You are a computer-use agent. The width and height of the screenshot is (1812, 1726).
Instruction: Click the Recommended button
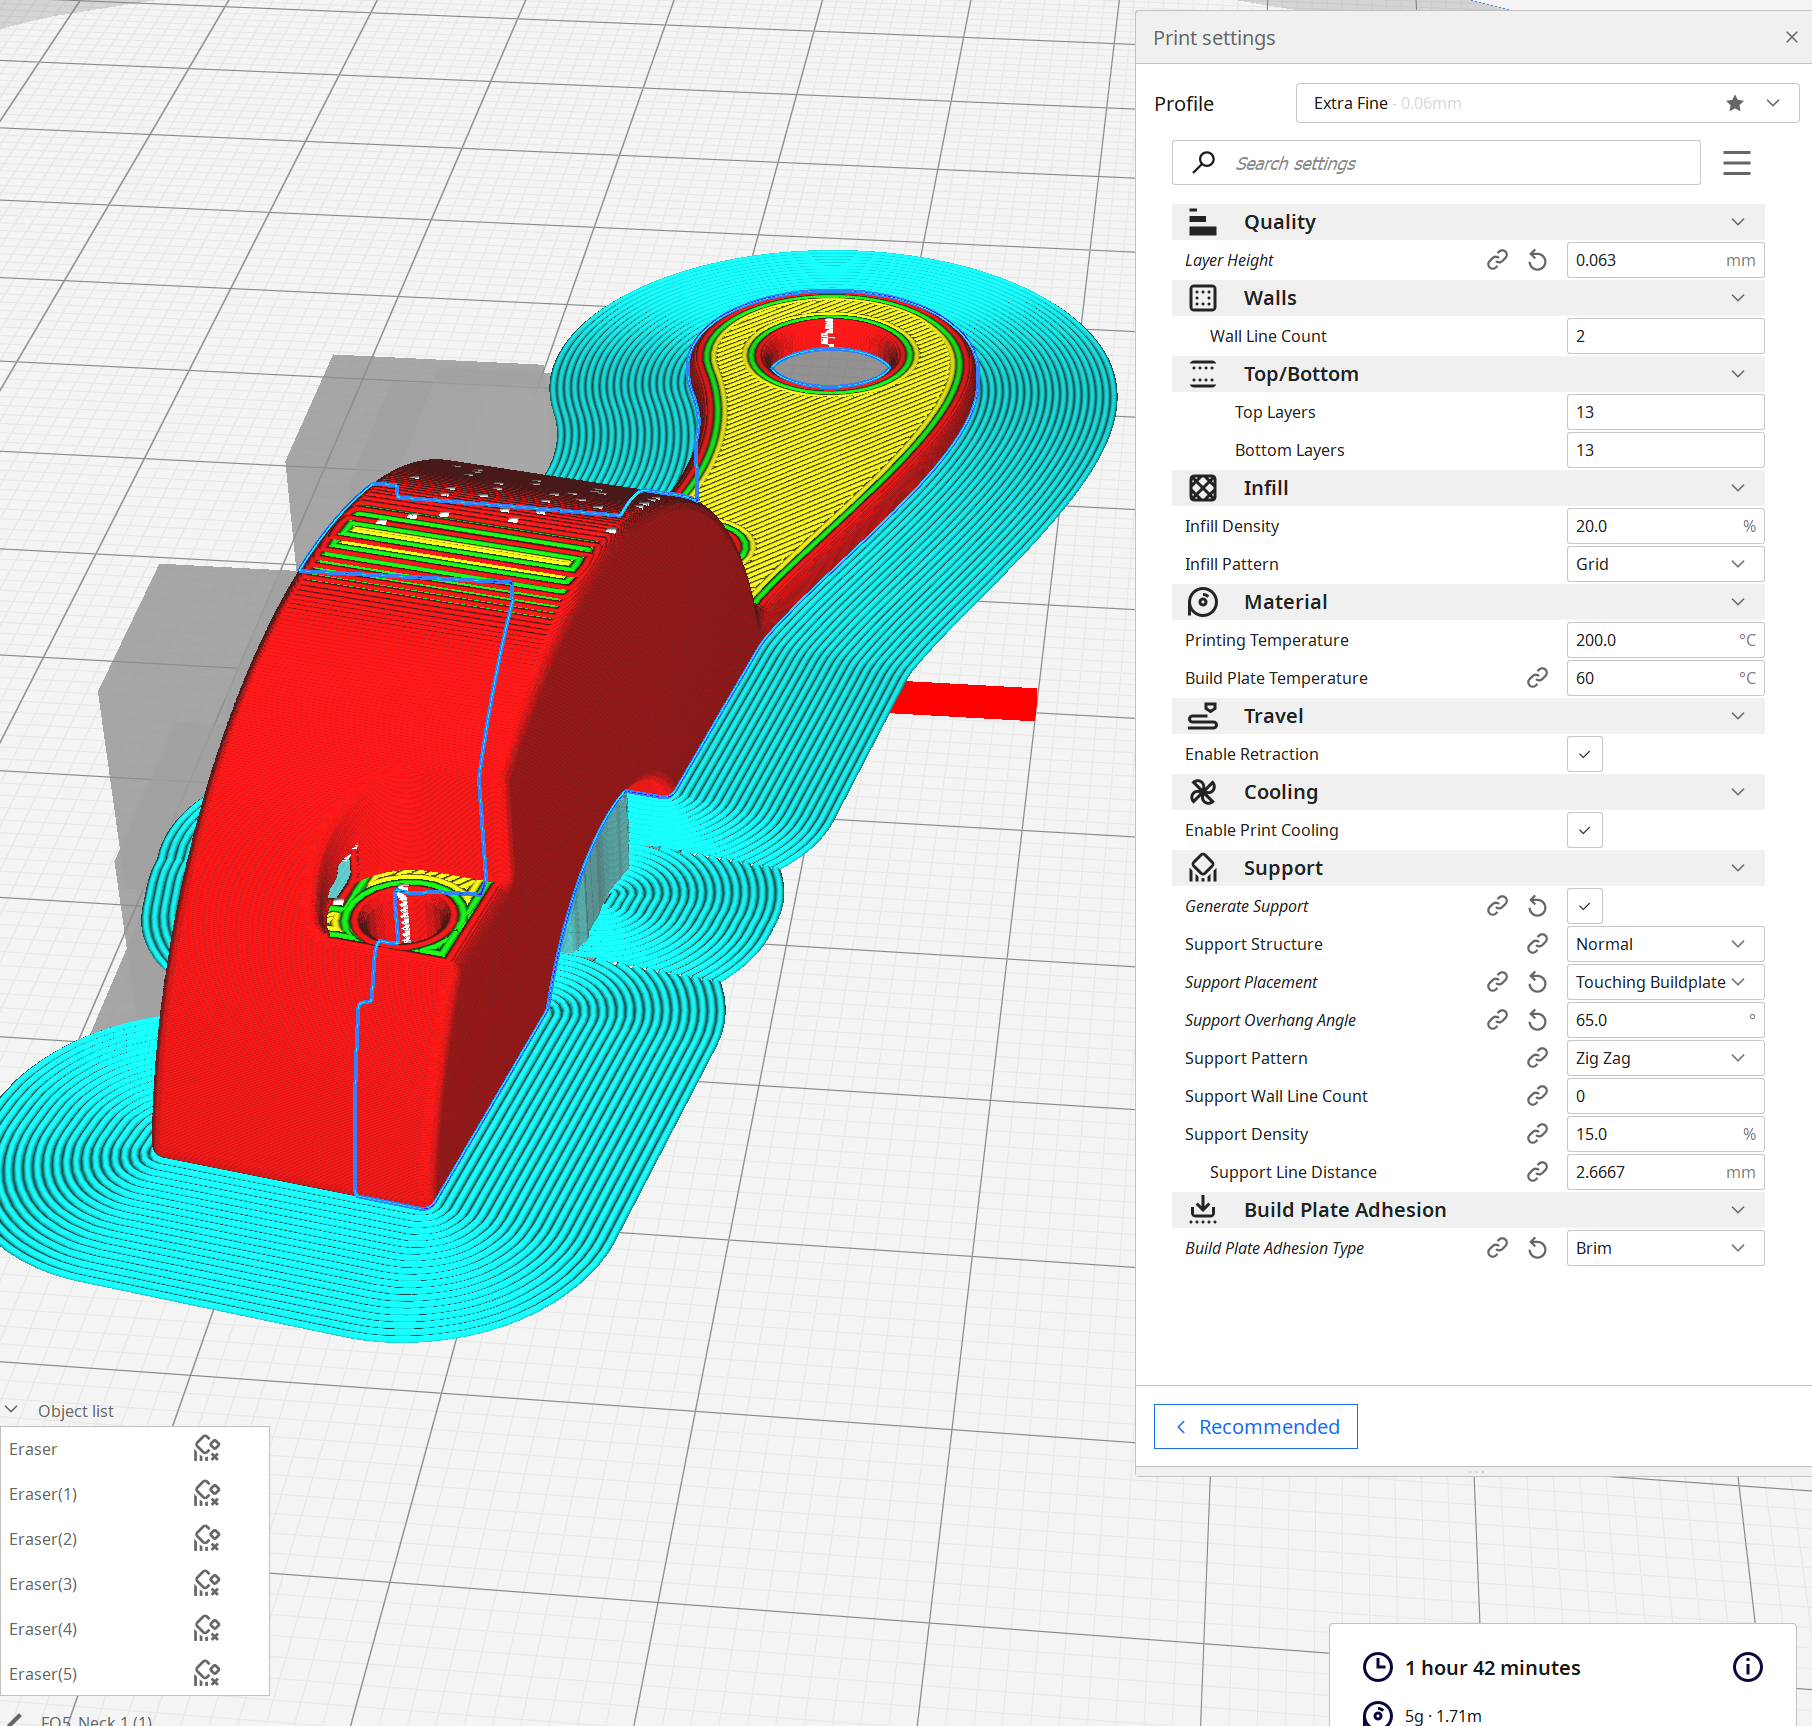pos(1256,1426)
